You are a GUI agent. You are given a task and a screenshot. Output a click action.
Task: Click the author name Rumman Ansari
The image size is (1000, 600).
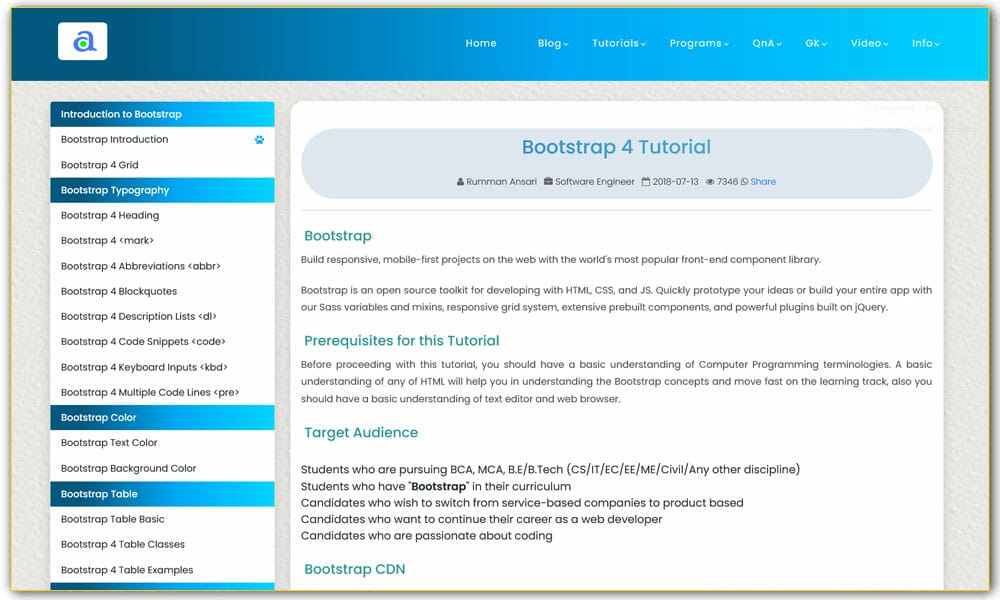(x=501, y=182)
